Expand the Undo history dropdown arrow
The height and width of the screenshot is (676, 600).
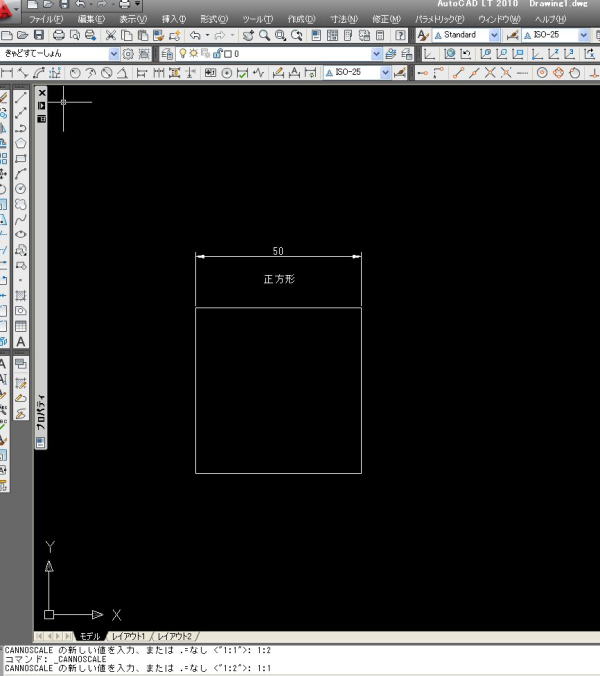[207, 35]
